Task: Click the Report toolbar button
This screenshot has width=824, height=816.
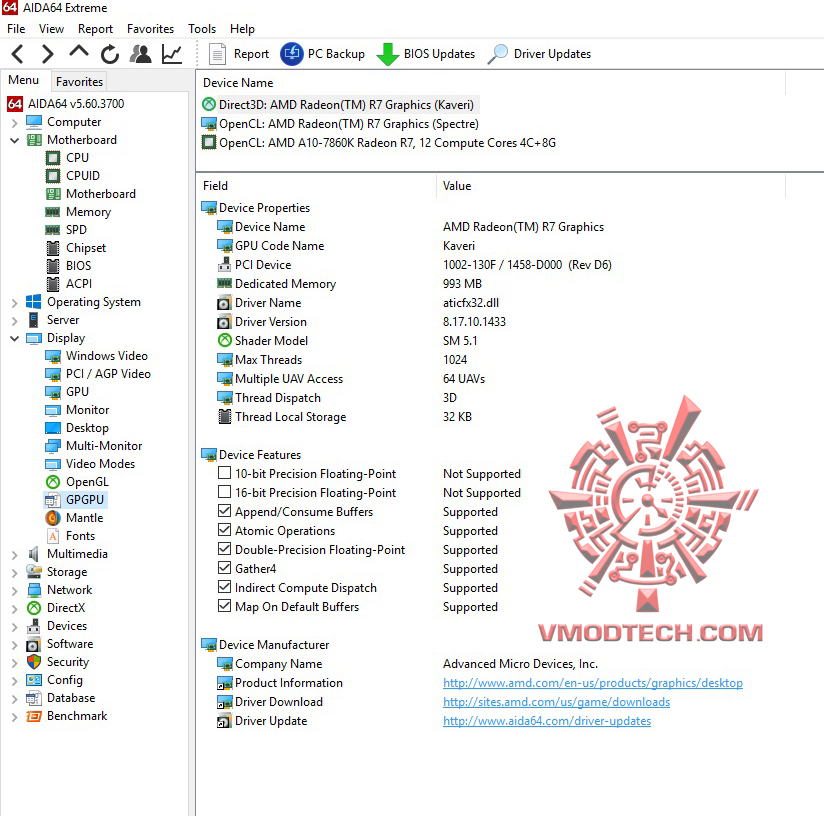Action: [x=239, y=54]
